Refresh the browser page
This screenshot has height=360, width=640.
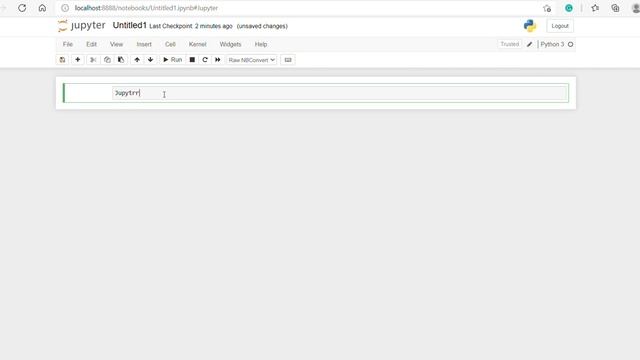coord(22,8)
